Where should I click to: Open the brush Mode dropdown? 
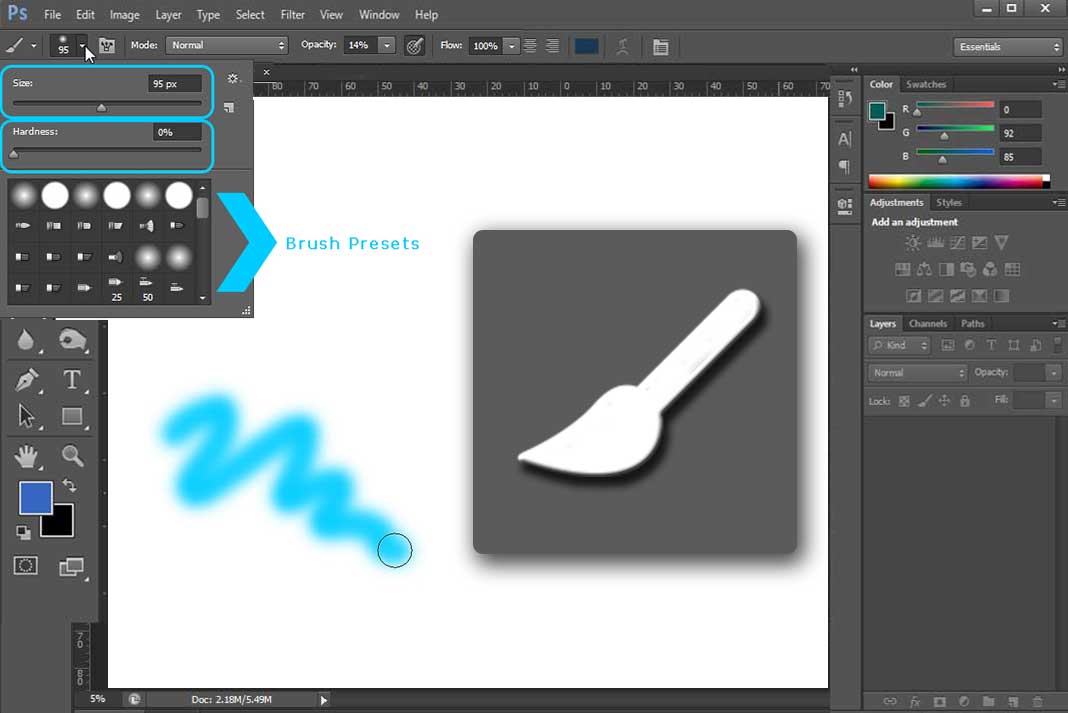click(x=227, y=45)
